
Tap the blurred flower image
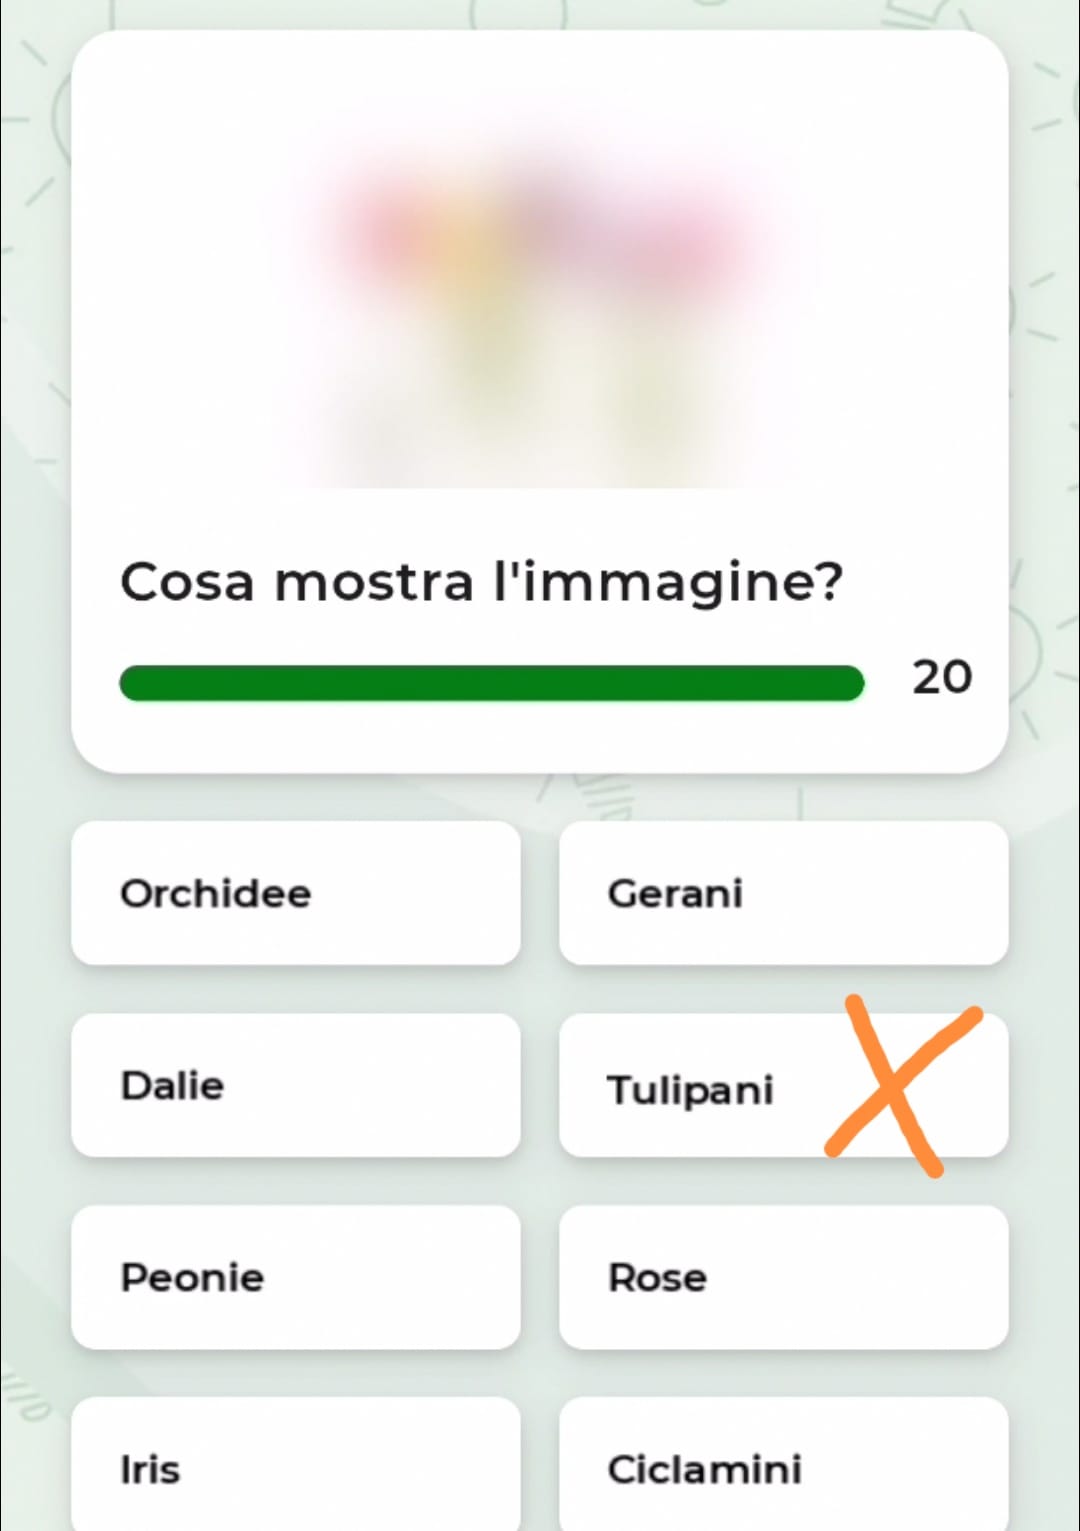(x=540, y=300)
